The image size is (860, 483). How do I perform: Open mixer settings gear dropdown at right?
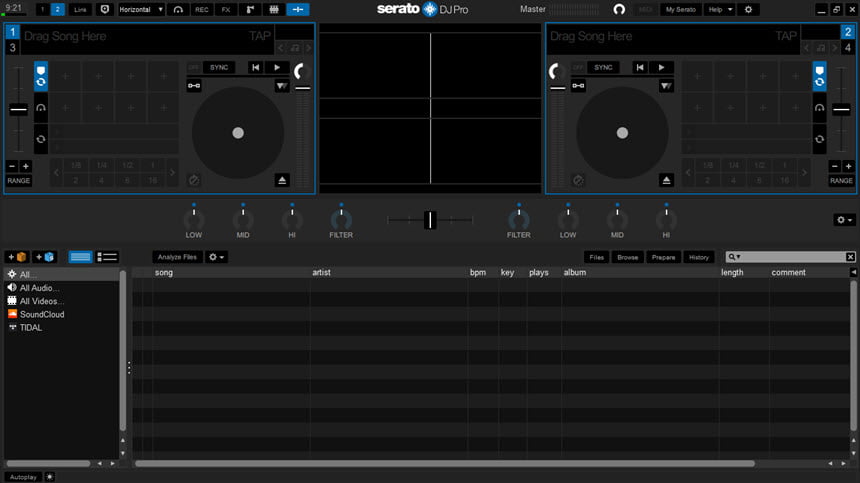tap(844, 220)
